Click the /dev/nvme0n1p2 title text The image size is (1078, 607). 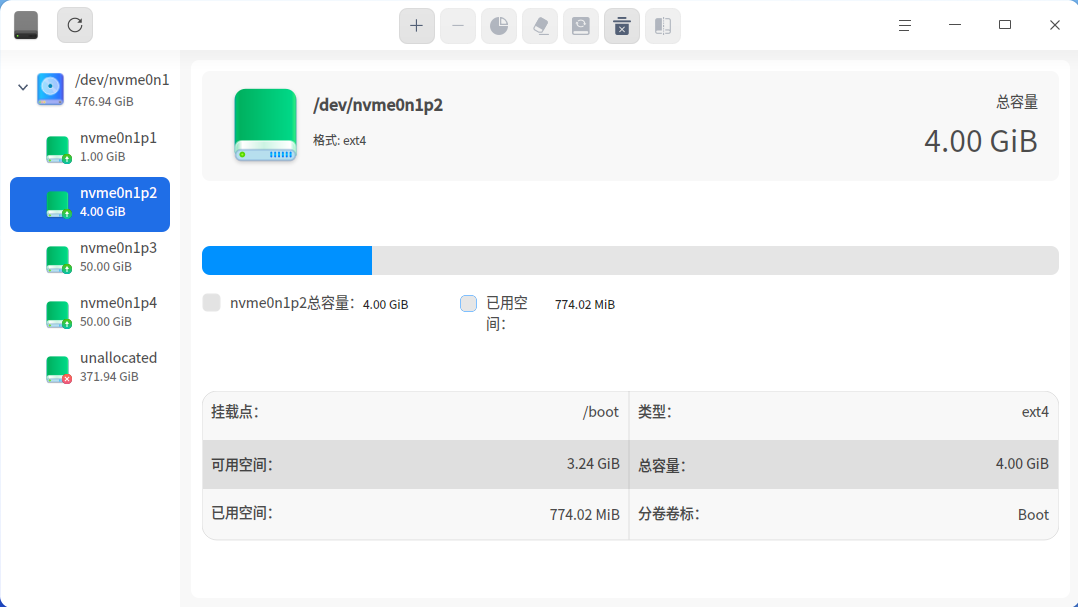click(378, 105)
